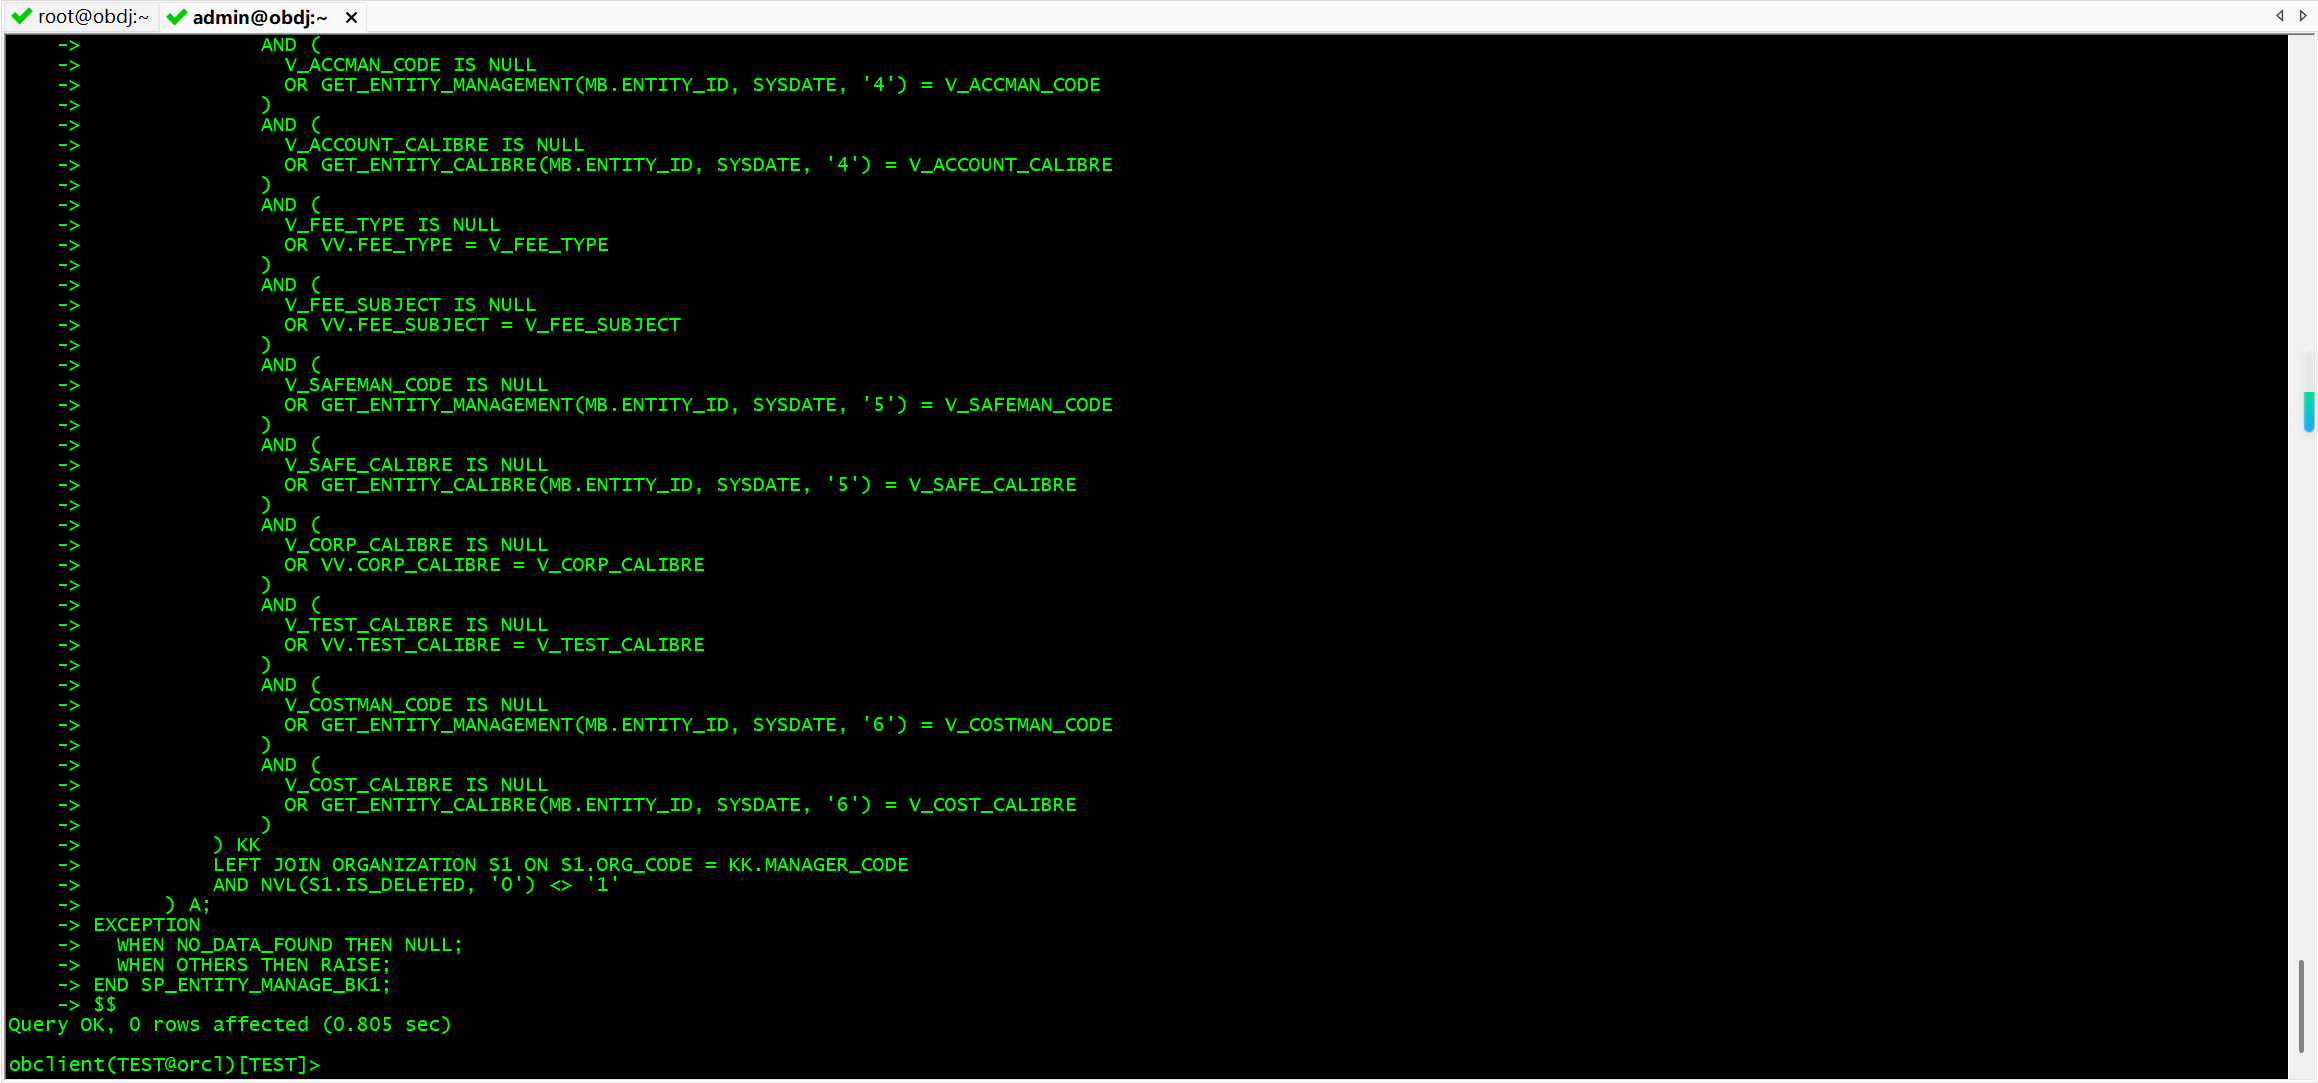This screenshot has height=1083, width=2318.
Task: Click line ending '= V_SAFEMAN_CODE'
Action: pyautogui.click(x=698, y=405)
